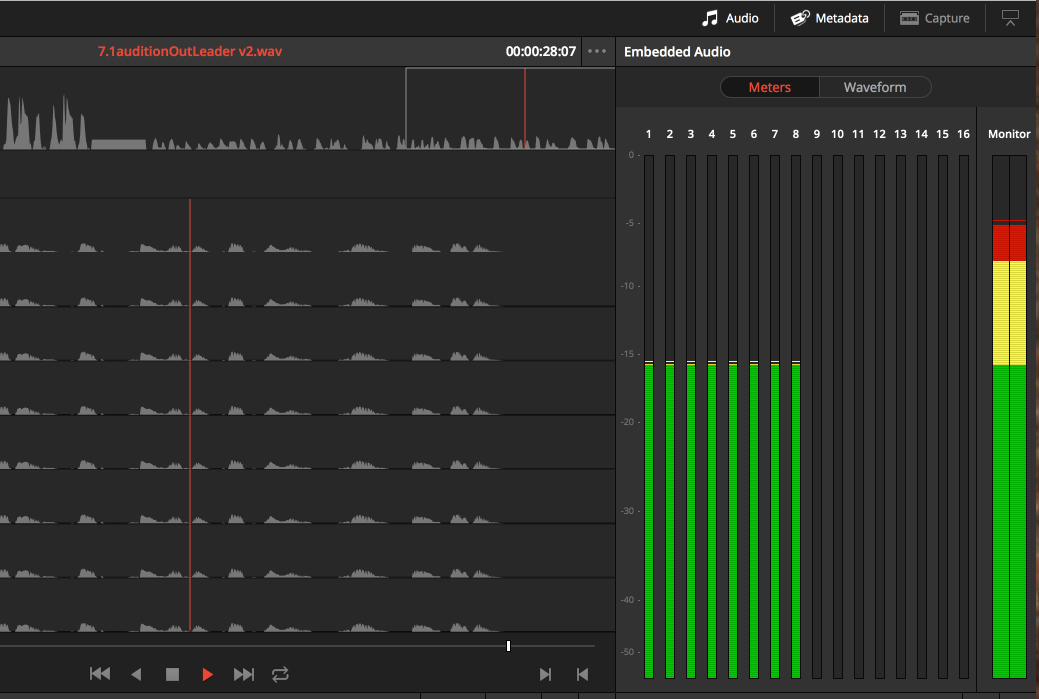Click the red playhead in channel waveforms
Viewport: 1039px width, 699px height.
click(190, 415)
